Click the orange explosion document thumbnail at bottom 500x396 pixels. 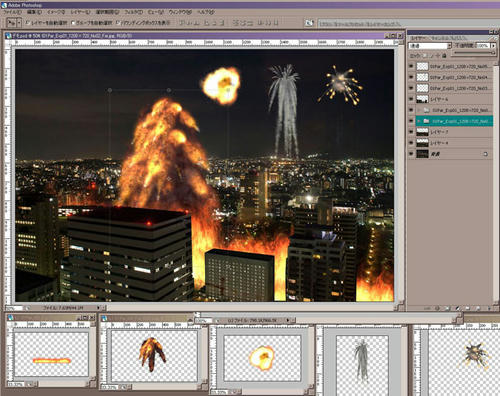[x=262, y=358]
